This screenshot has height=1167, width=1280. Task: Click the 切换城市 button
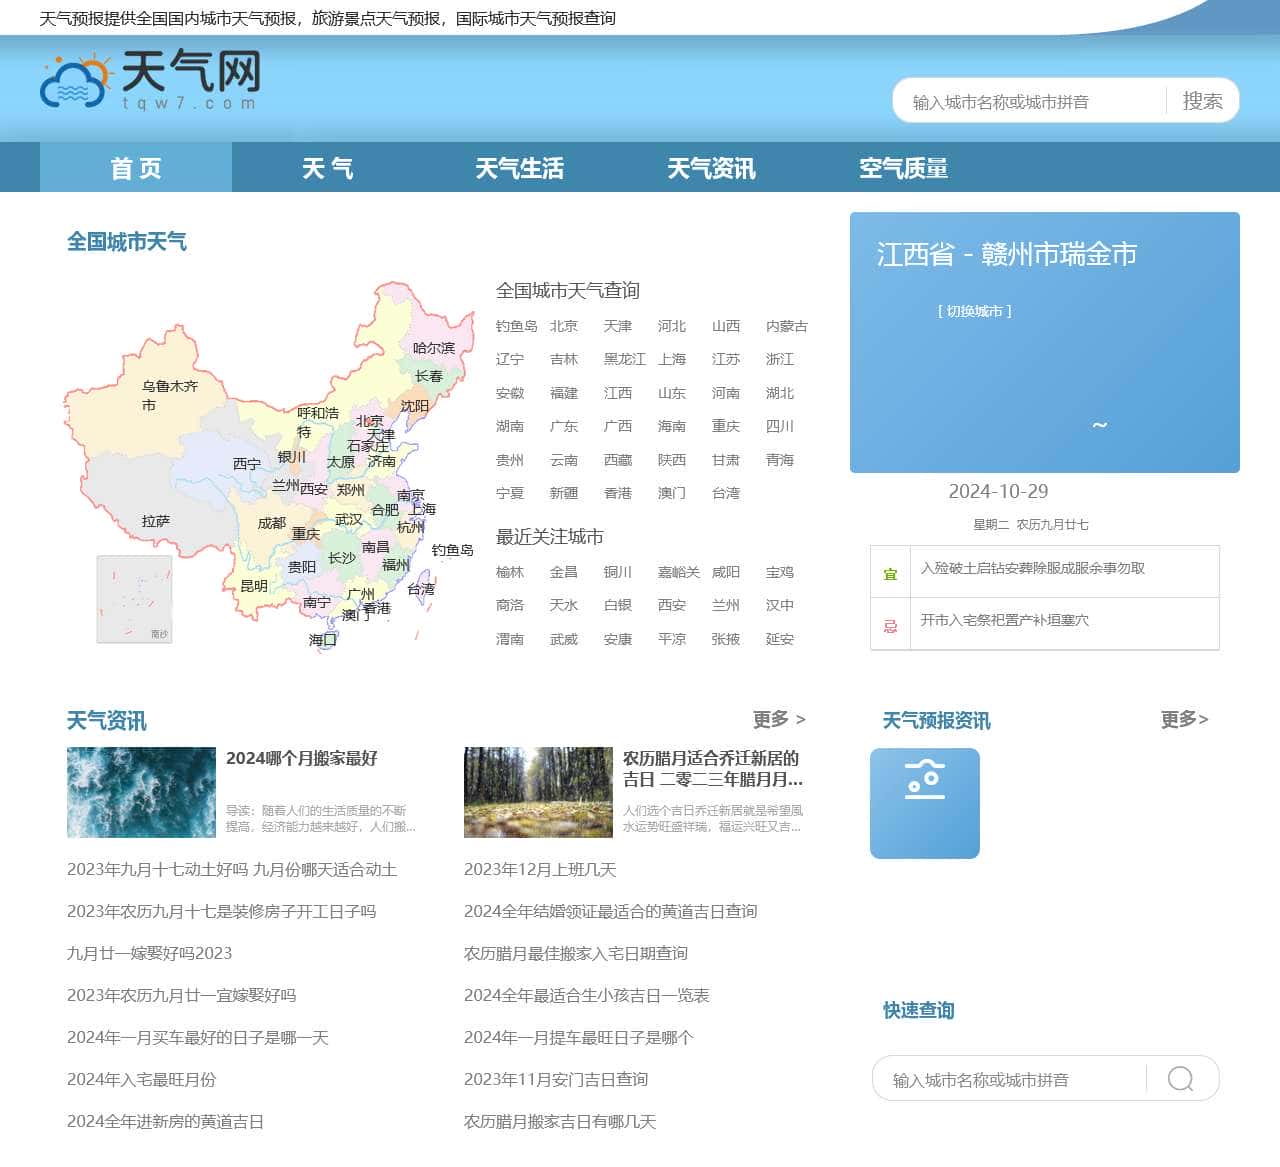tap(976, 310)
